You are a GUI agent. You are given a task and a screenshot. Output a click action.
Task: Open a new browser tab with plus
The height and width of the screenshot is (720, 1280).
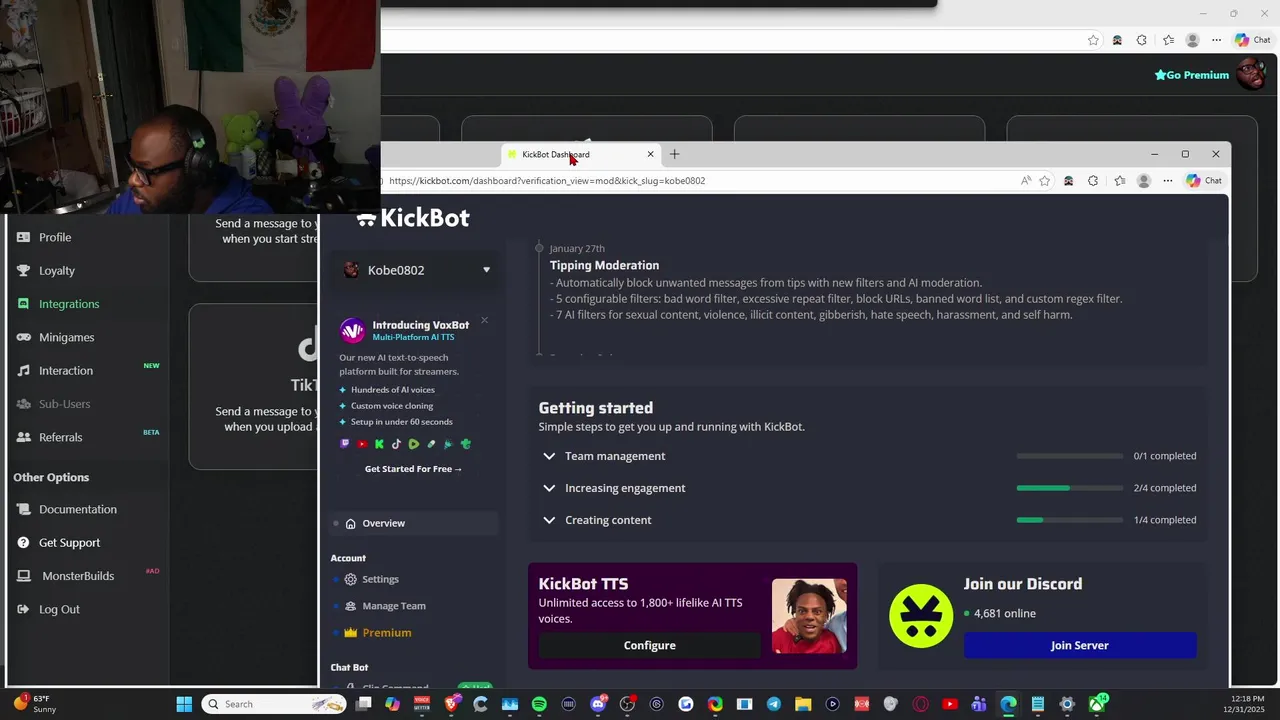(674, 154)
